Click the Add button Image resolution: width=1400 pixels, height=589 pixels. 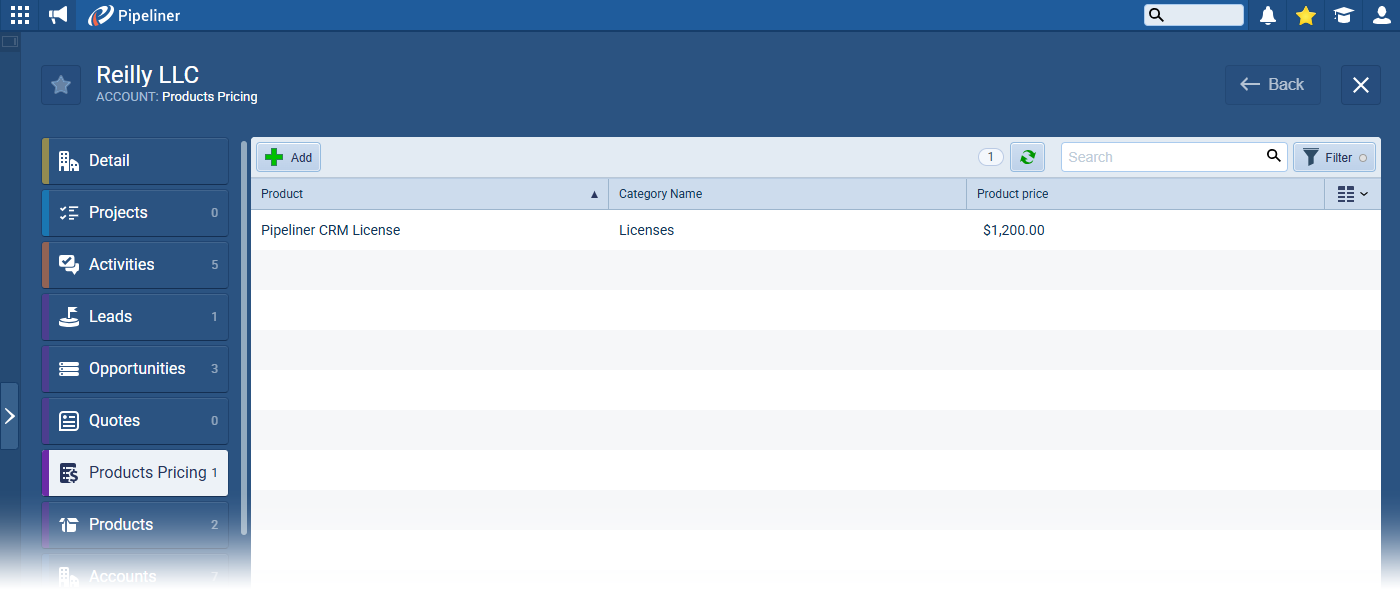point(289,157)
